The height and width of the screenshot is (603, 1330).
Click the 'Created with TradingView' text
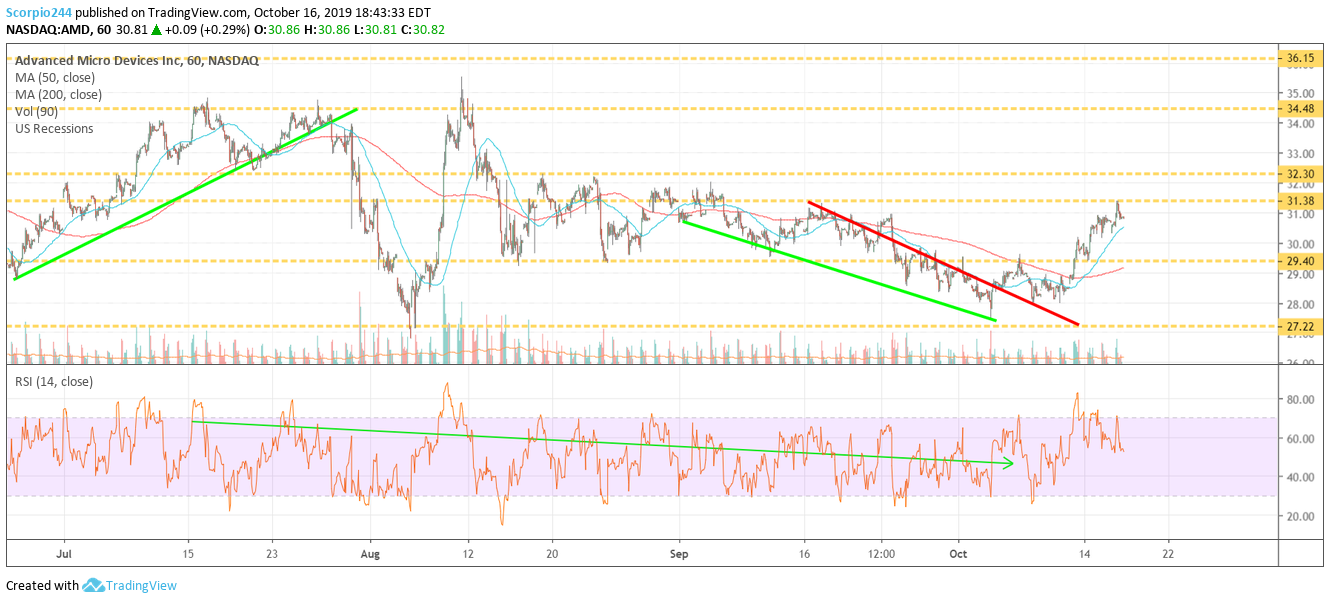pos(91,585)
